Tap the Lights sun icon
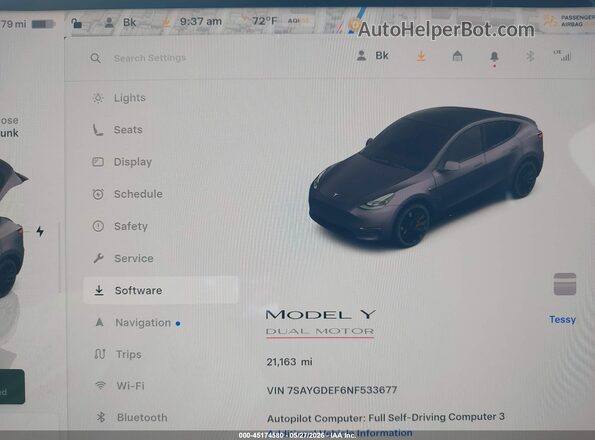 (98, 98)
